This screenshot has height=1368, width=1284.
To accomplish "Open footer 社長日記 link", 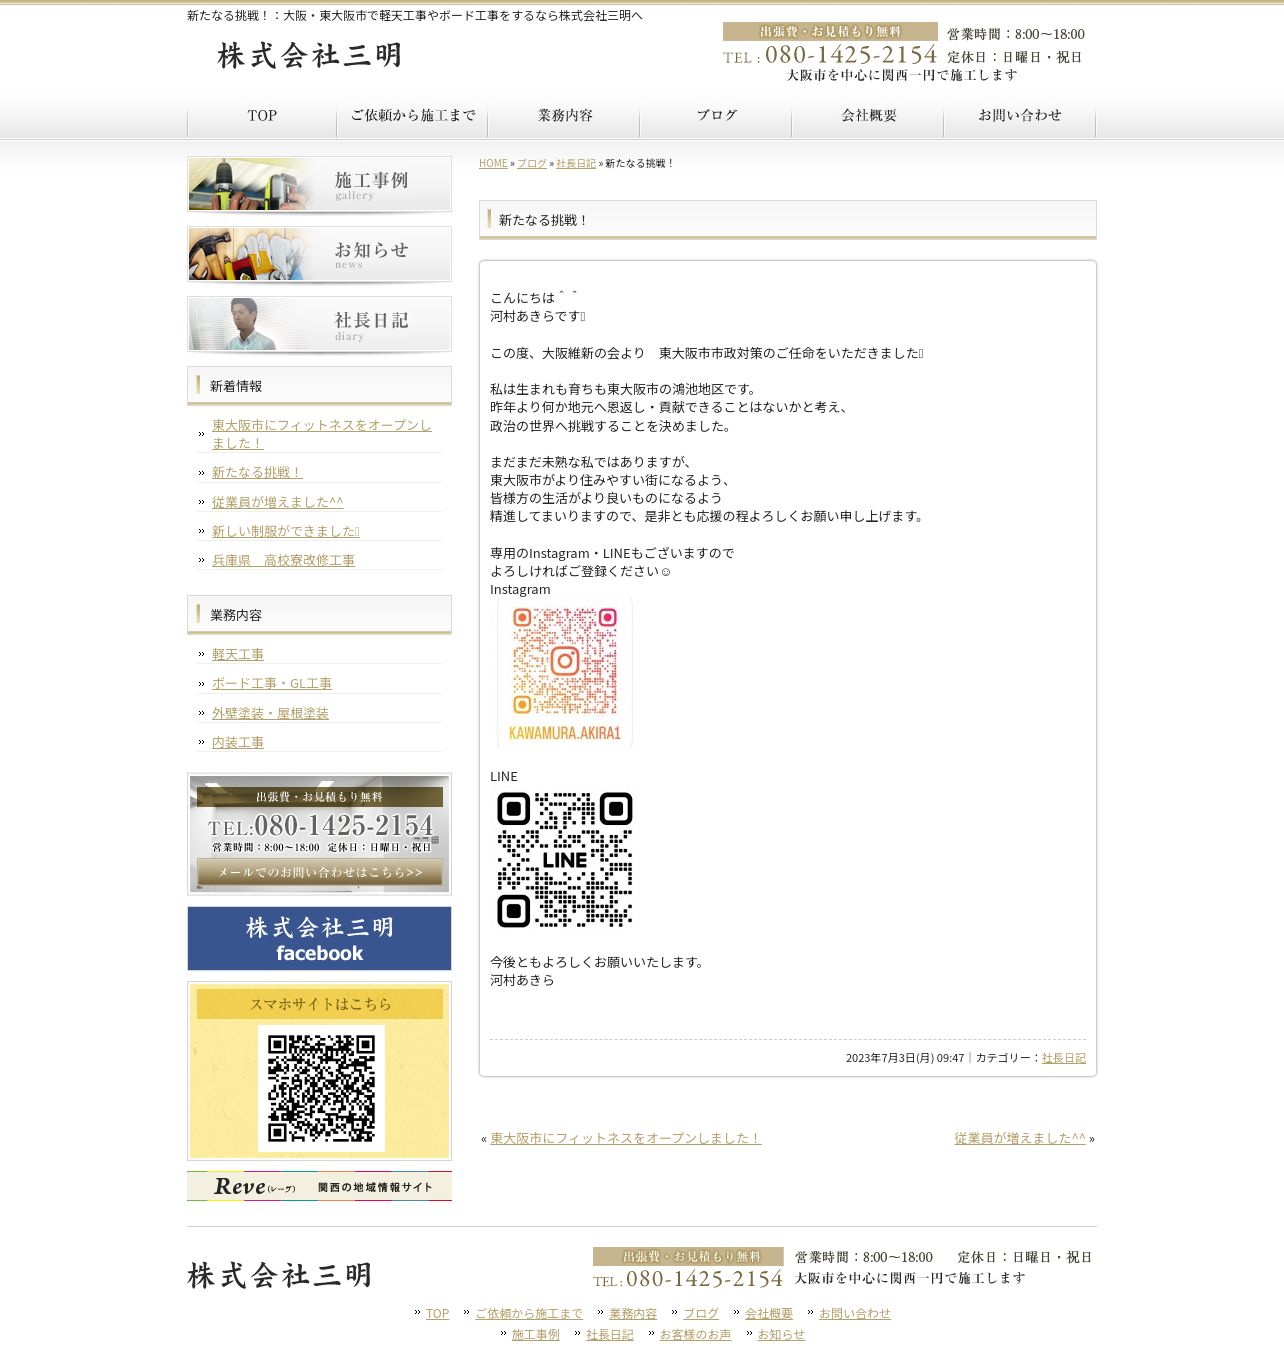I will tap(610, 1335).
